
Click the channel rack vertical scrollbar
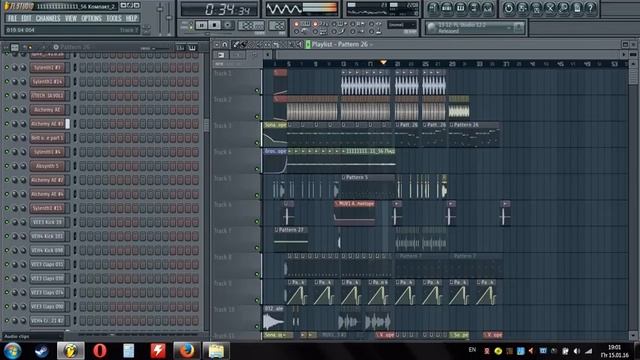point(206,125)
